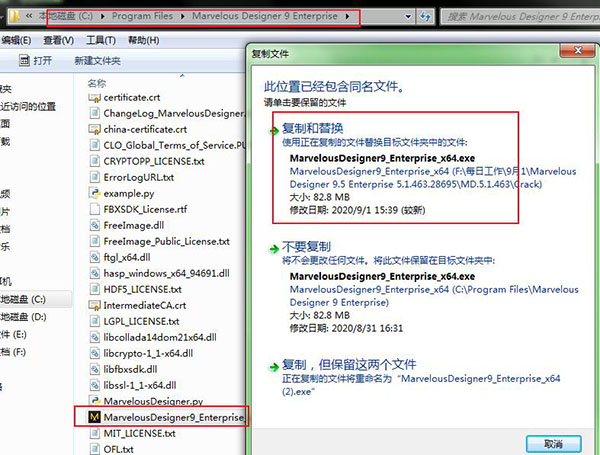Expand arrow after Marvelous Designer 9 Enterprise path
This screenshot has height=455, width=600.
click(347, 16)
